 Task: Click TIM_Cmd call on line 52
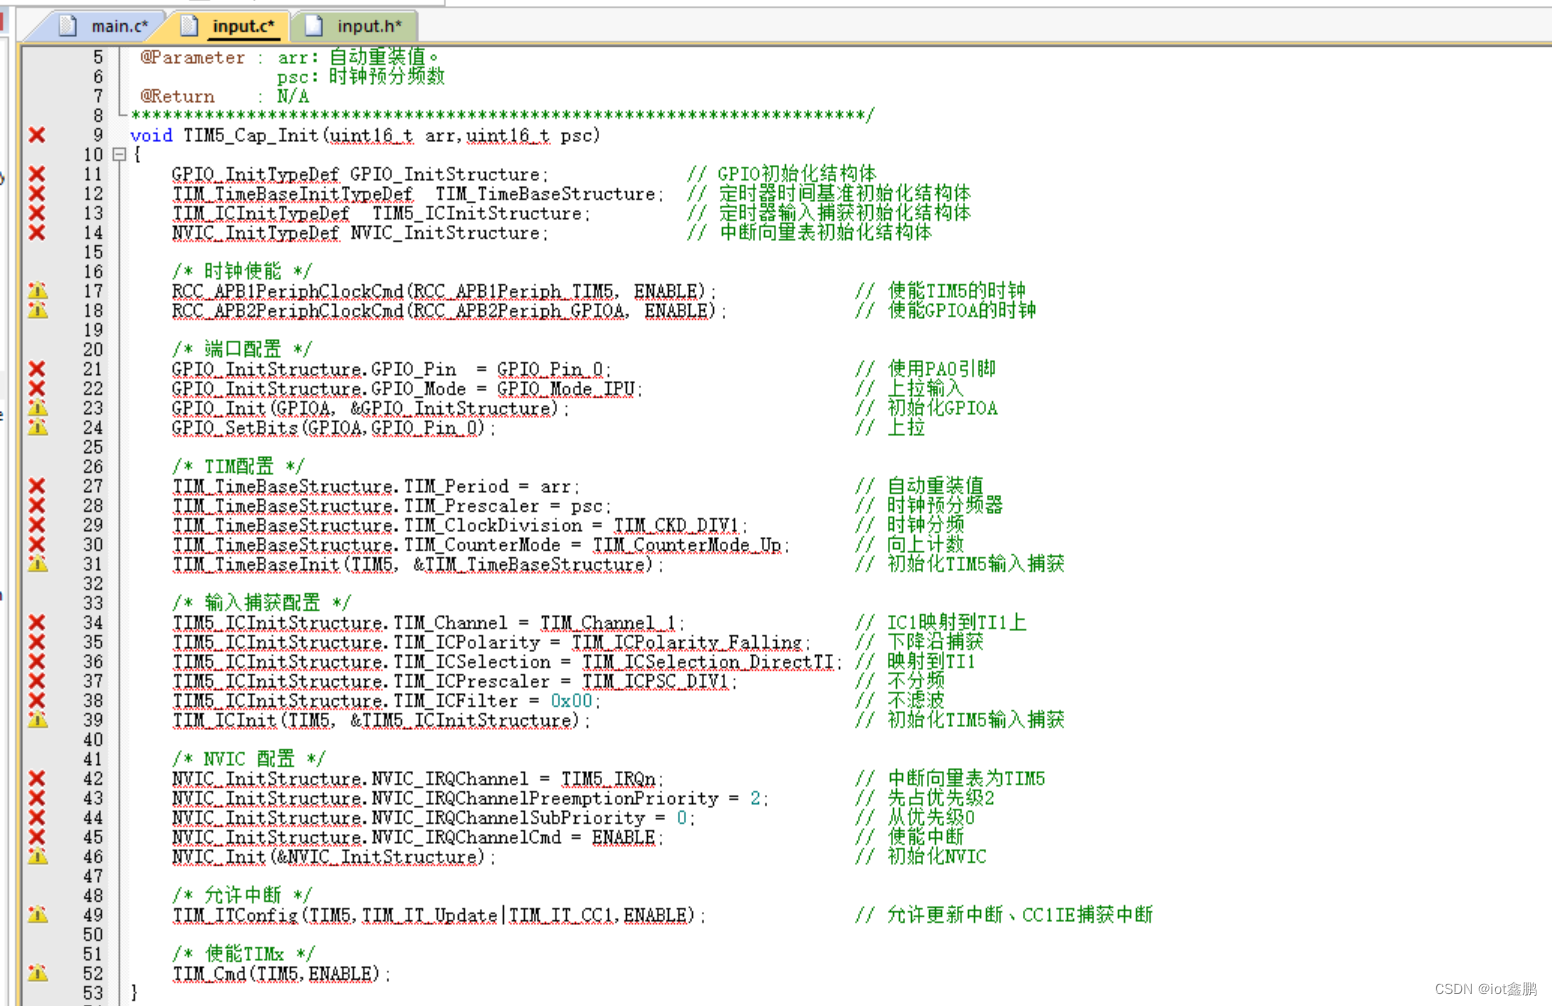208,974
